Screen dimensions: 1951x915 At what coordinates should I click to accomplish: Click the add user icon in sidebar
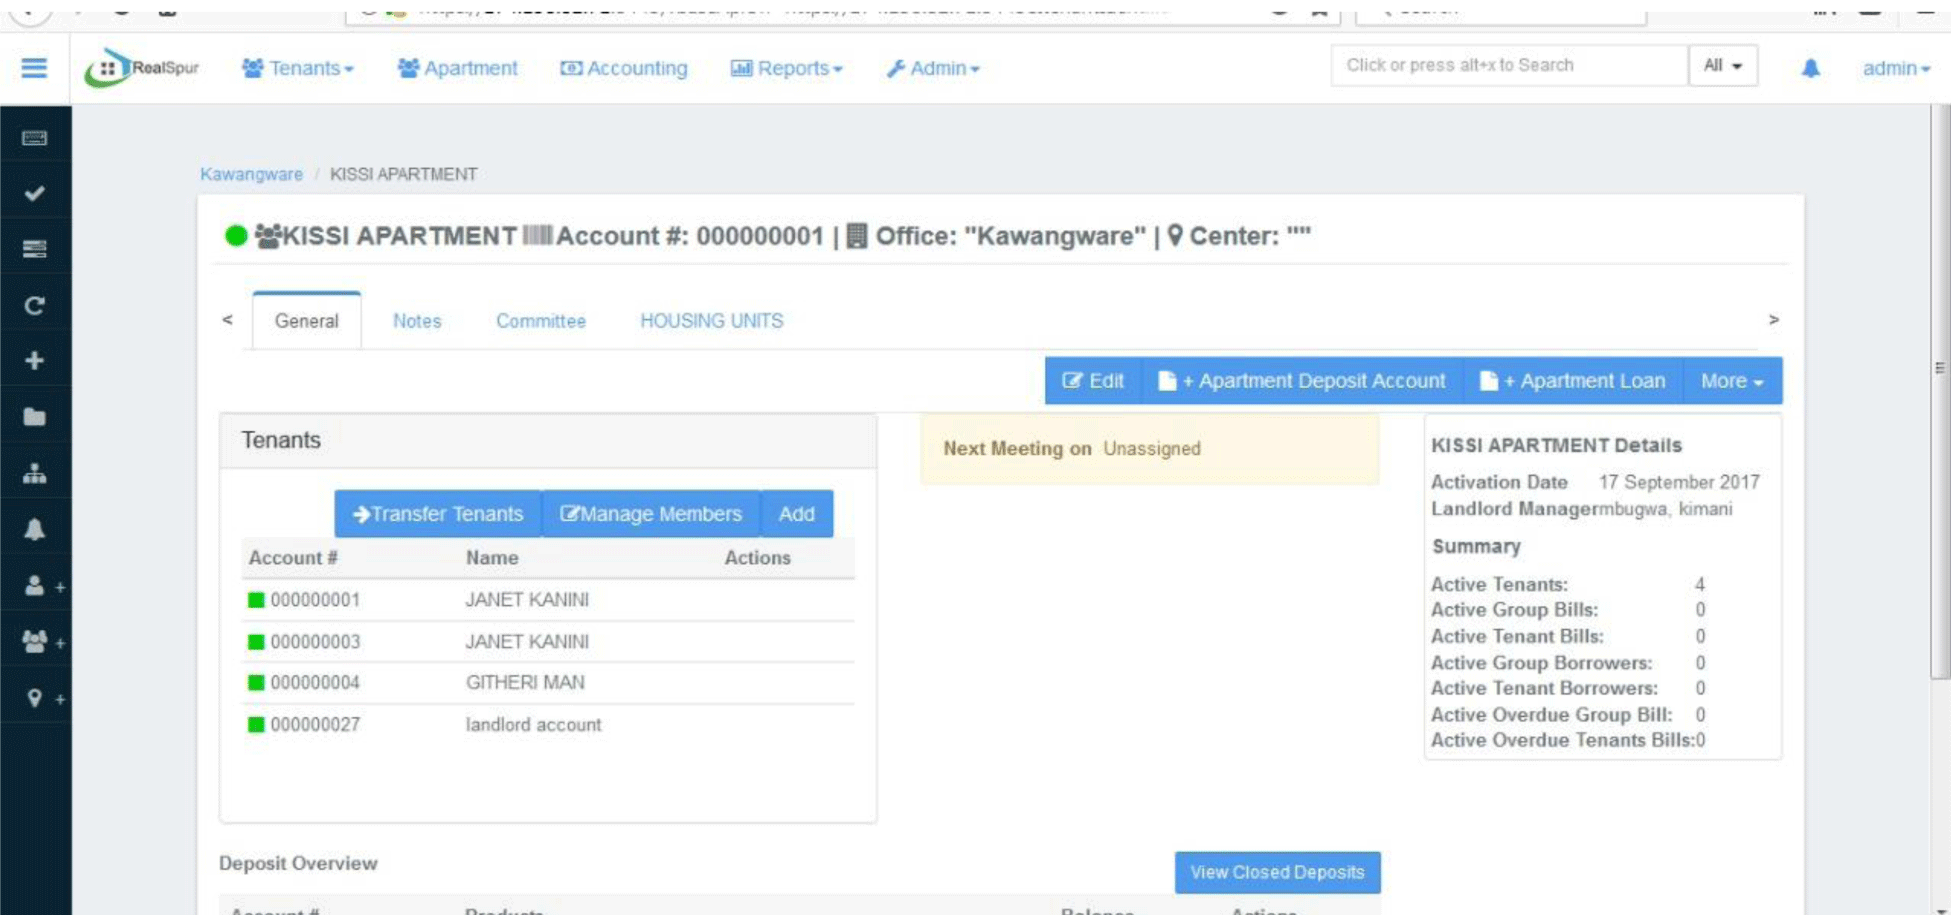click(x=43, y=586)
